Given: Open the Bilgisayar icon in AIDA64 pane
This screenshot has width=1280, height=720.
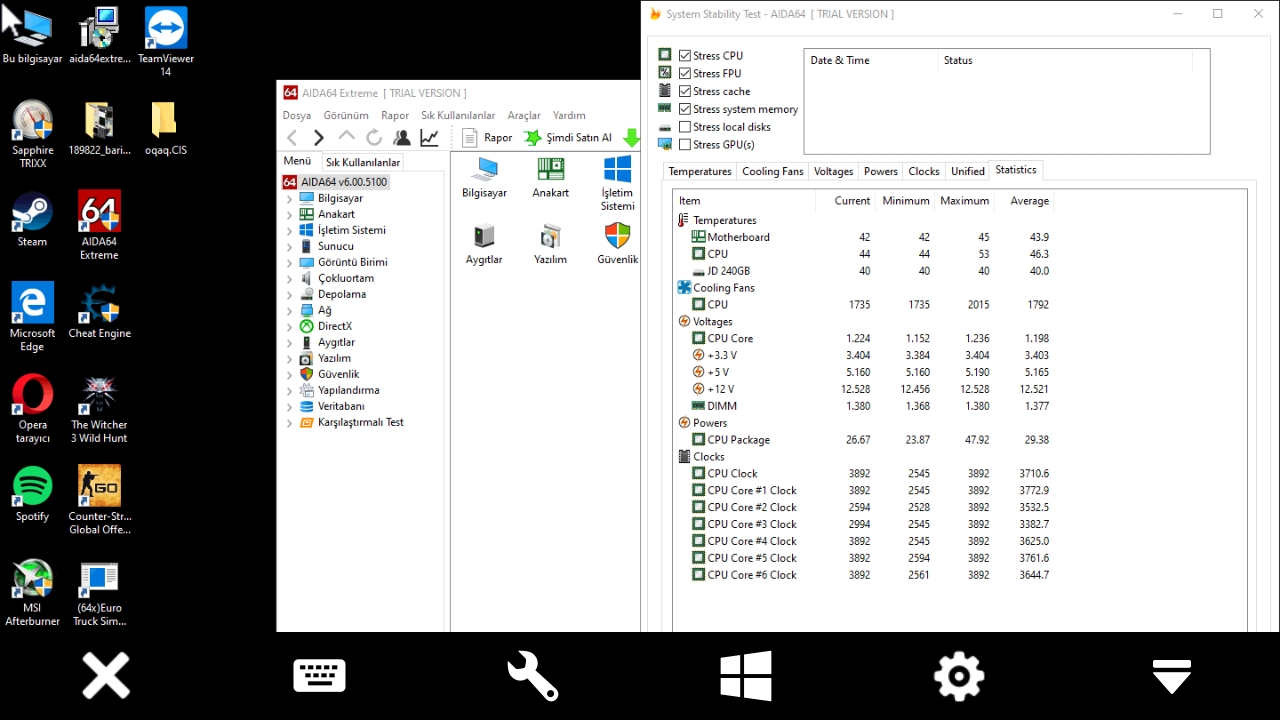Looking at the screenshot, I should click(485, 177).
